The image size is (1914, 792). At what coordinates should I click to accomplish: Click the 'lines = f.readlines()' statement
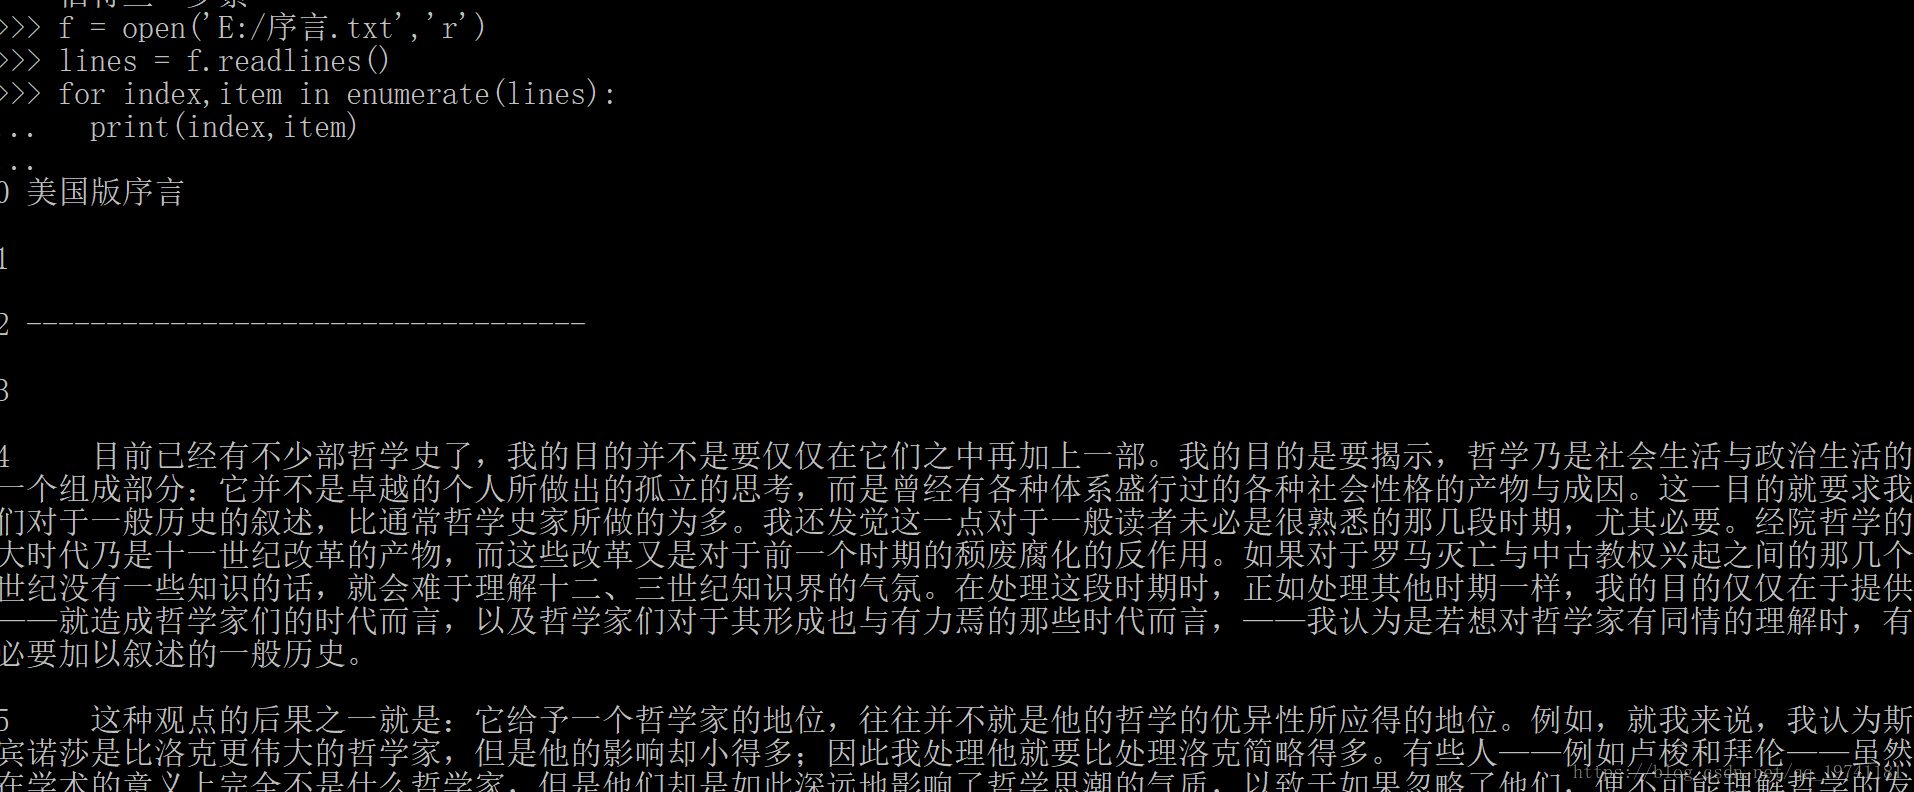coord(223,62)
